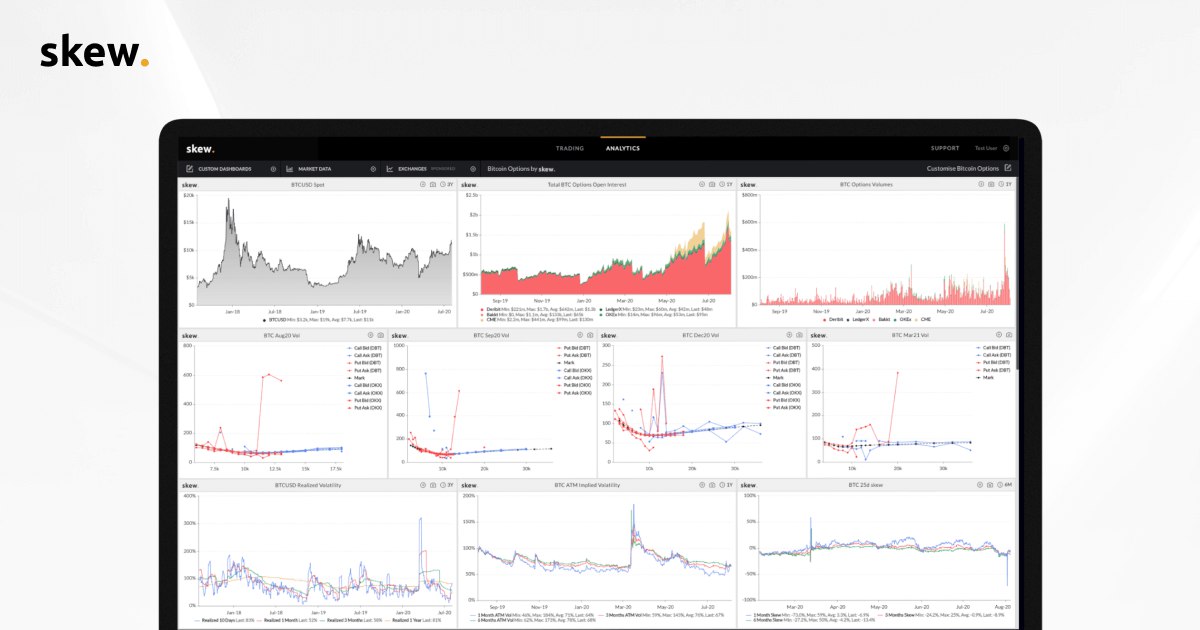
Task: Expand the Exchanges menu via its circular icon
Action: pos(473,169)
